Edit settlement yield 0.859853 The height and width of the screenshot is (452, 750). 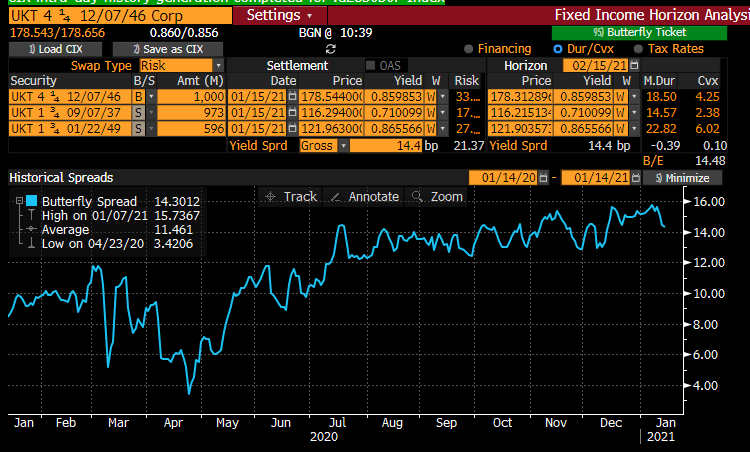point(394,97)
